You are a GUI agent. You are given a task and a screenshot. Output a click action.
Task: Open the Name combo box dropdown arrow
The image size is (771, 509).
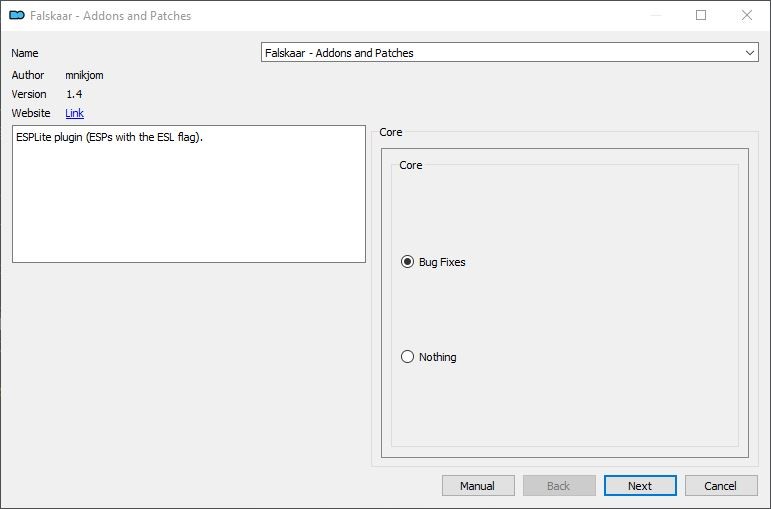pos(749,53)
